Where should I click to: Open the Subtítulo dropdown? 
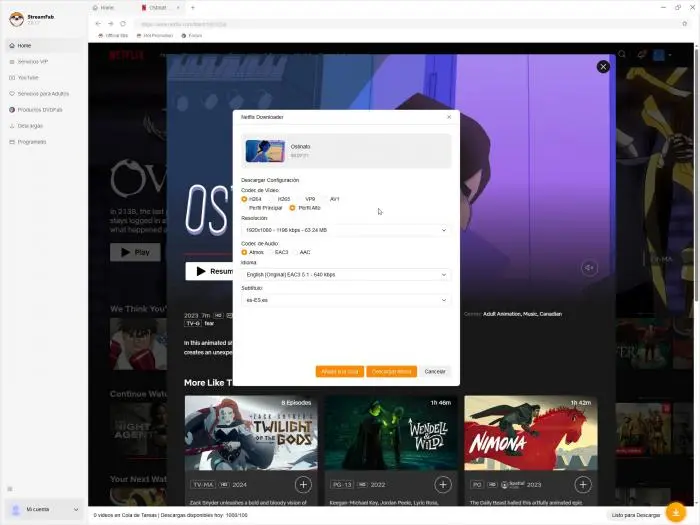[346, 300]
